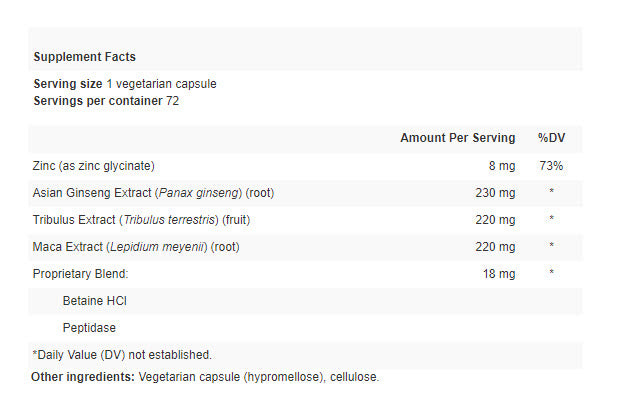Select the %DV column header

(x=551, y=138)
